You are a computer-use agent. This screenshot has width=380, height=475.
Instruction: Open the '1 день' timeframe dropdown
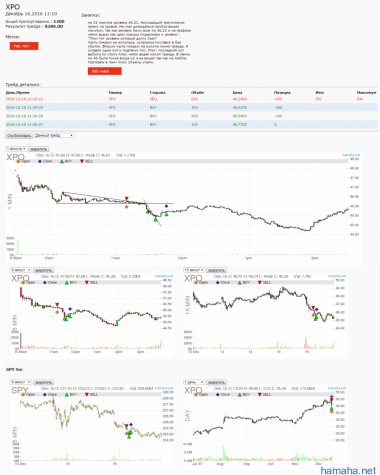point(194,382)
